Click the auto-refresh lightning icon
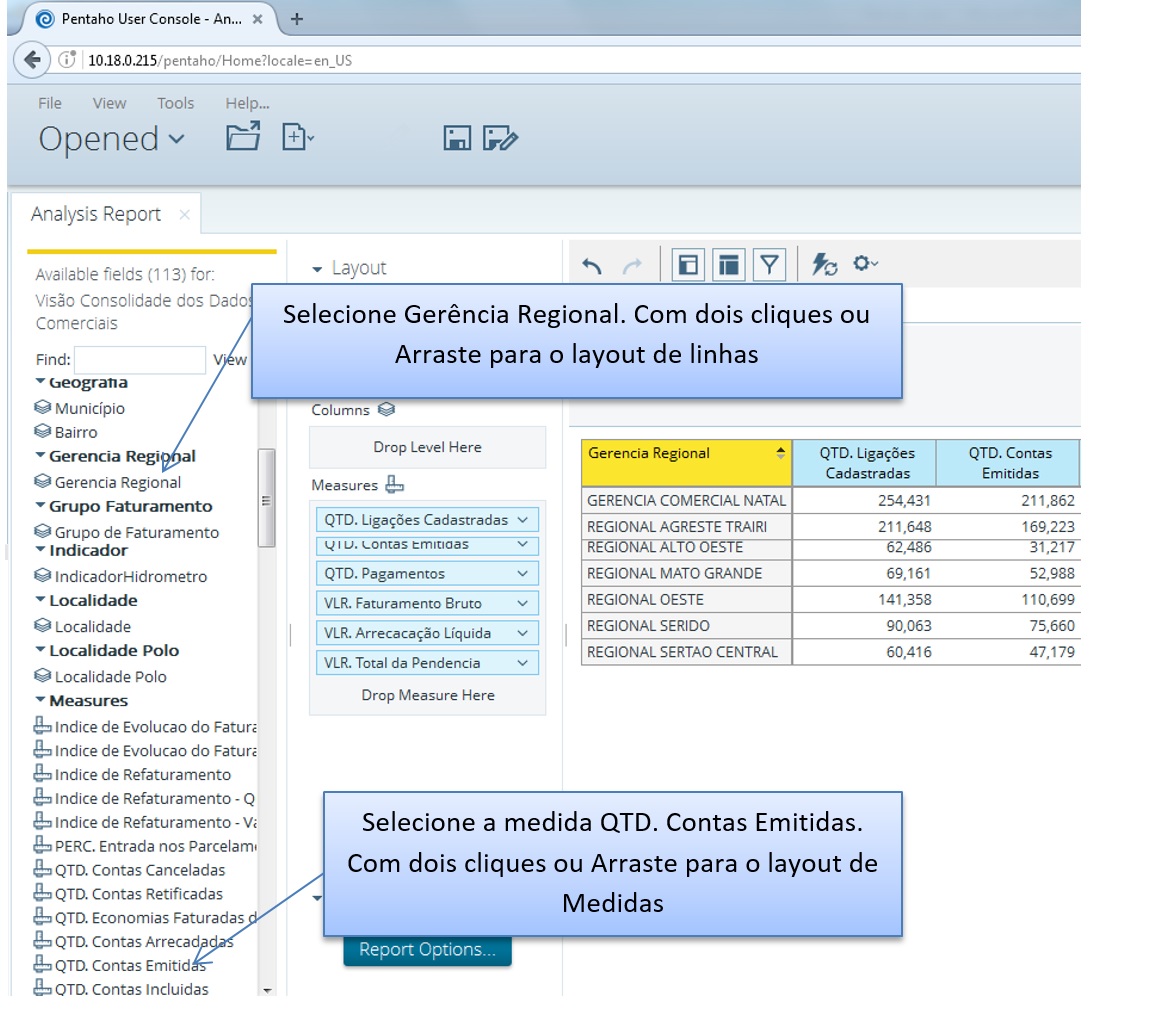 [824, 265]
